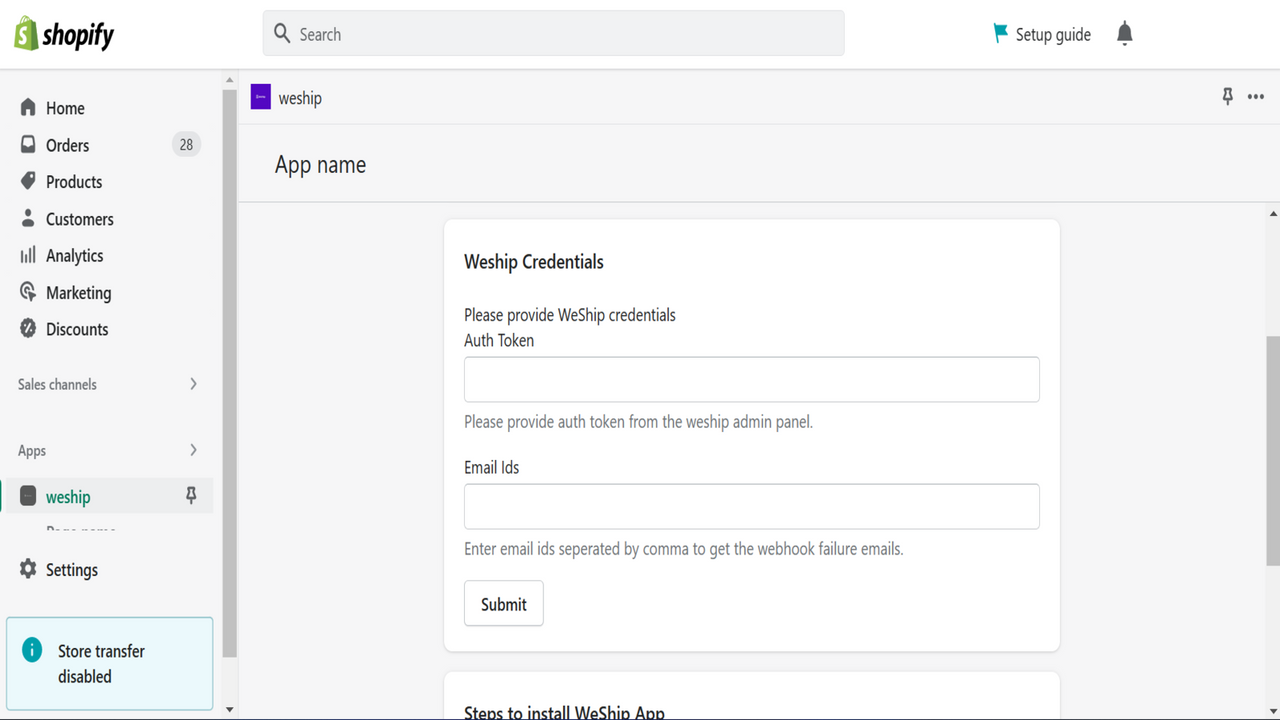
Task: Click the weship sidebar app icon
Action: click(28, 496)
